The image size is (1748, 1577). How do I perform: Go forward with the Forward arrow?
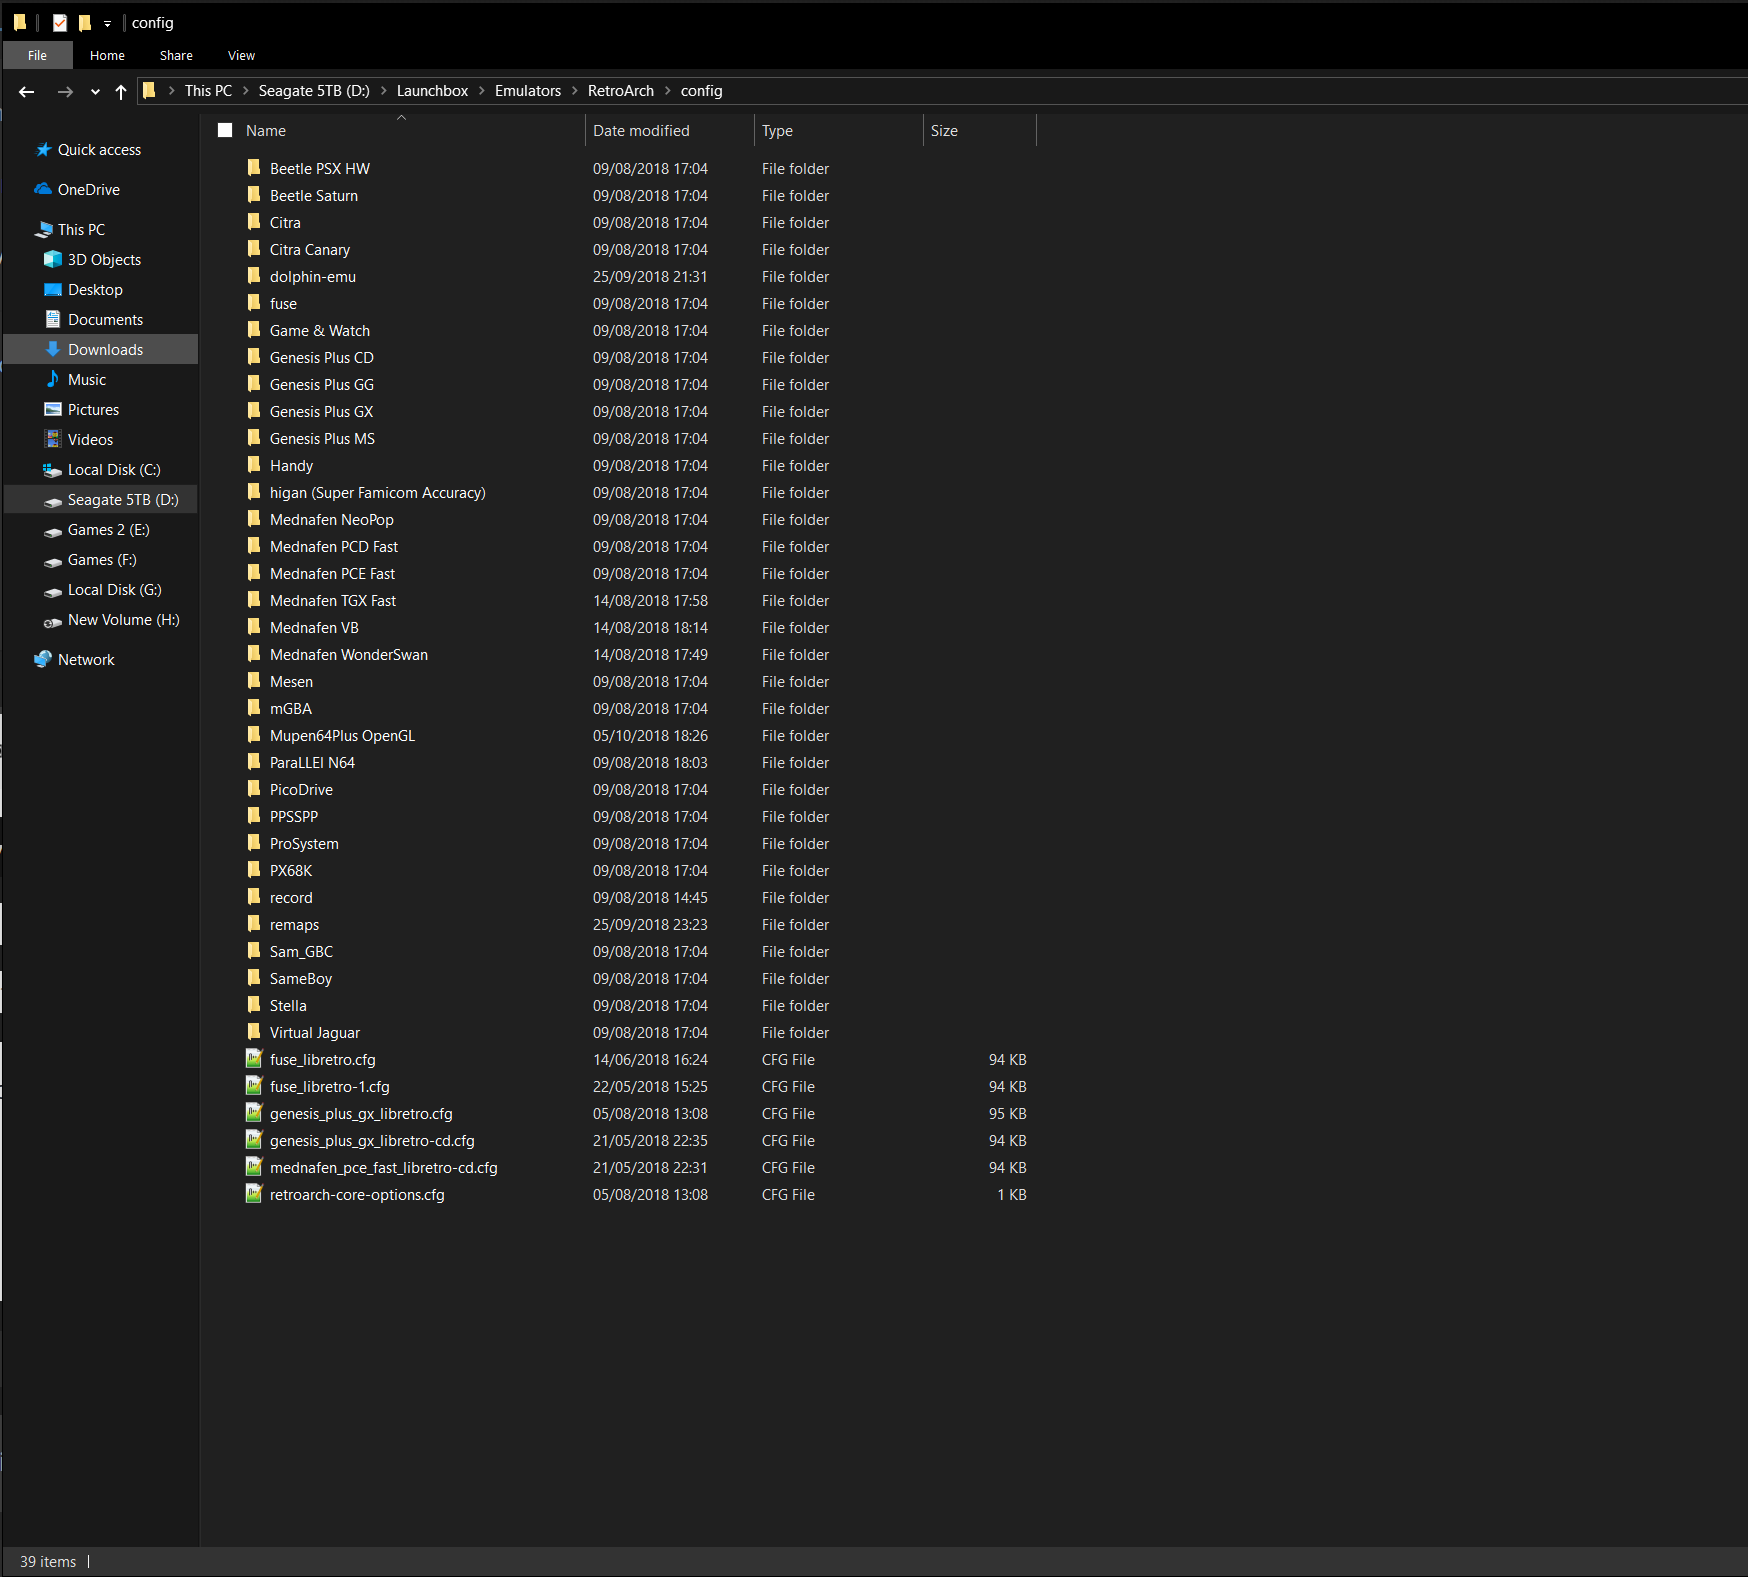tap(65, 92)
